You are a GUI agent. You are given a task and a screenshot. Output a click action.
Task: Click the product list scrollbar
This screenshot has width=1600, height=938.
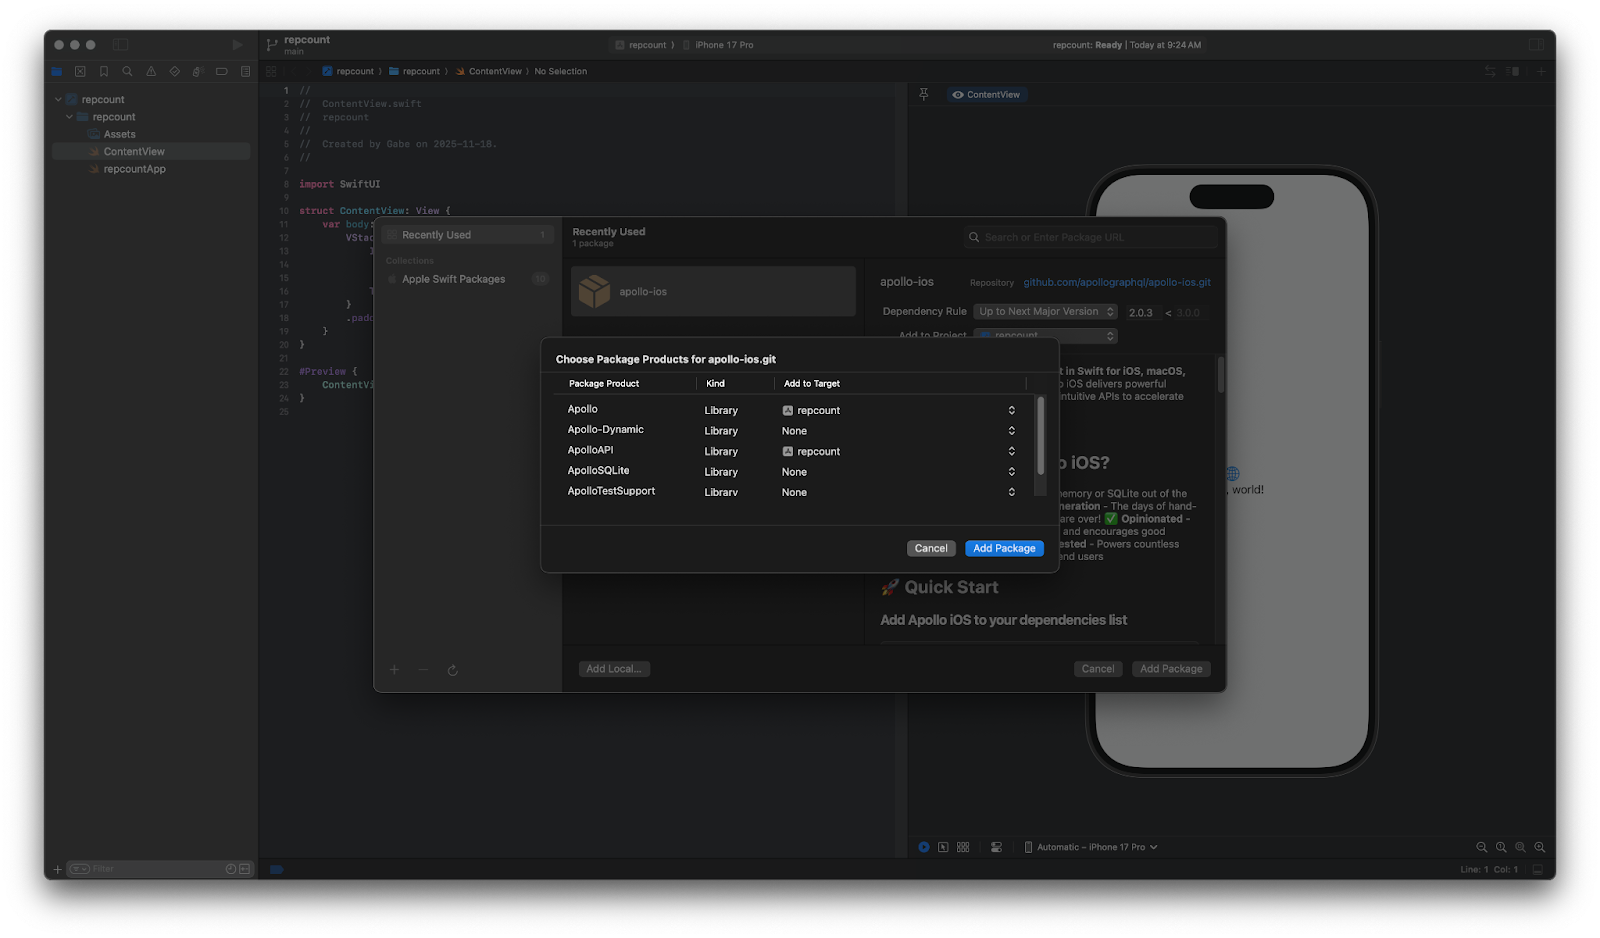[1040, 435]
